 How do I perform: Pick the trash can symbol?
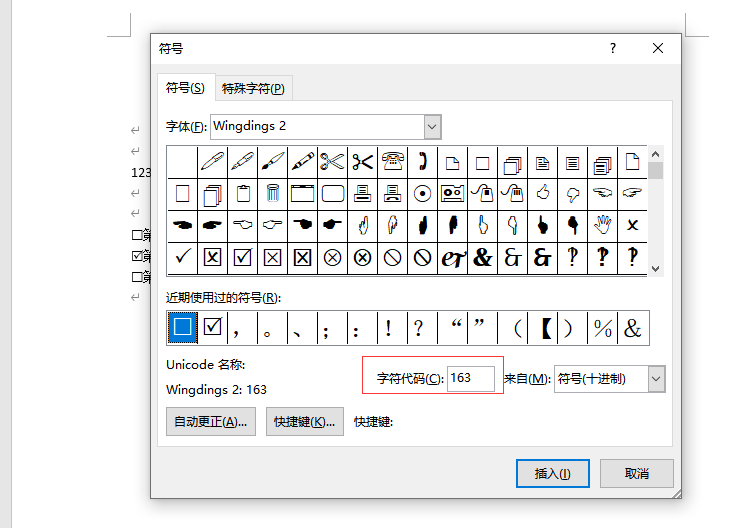point(272,193)
